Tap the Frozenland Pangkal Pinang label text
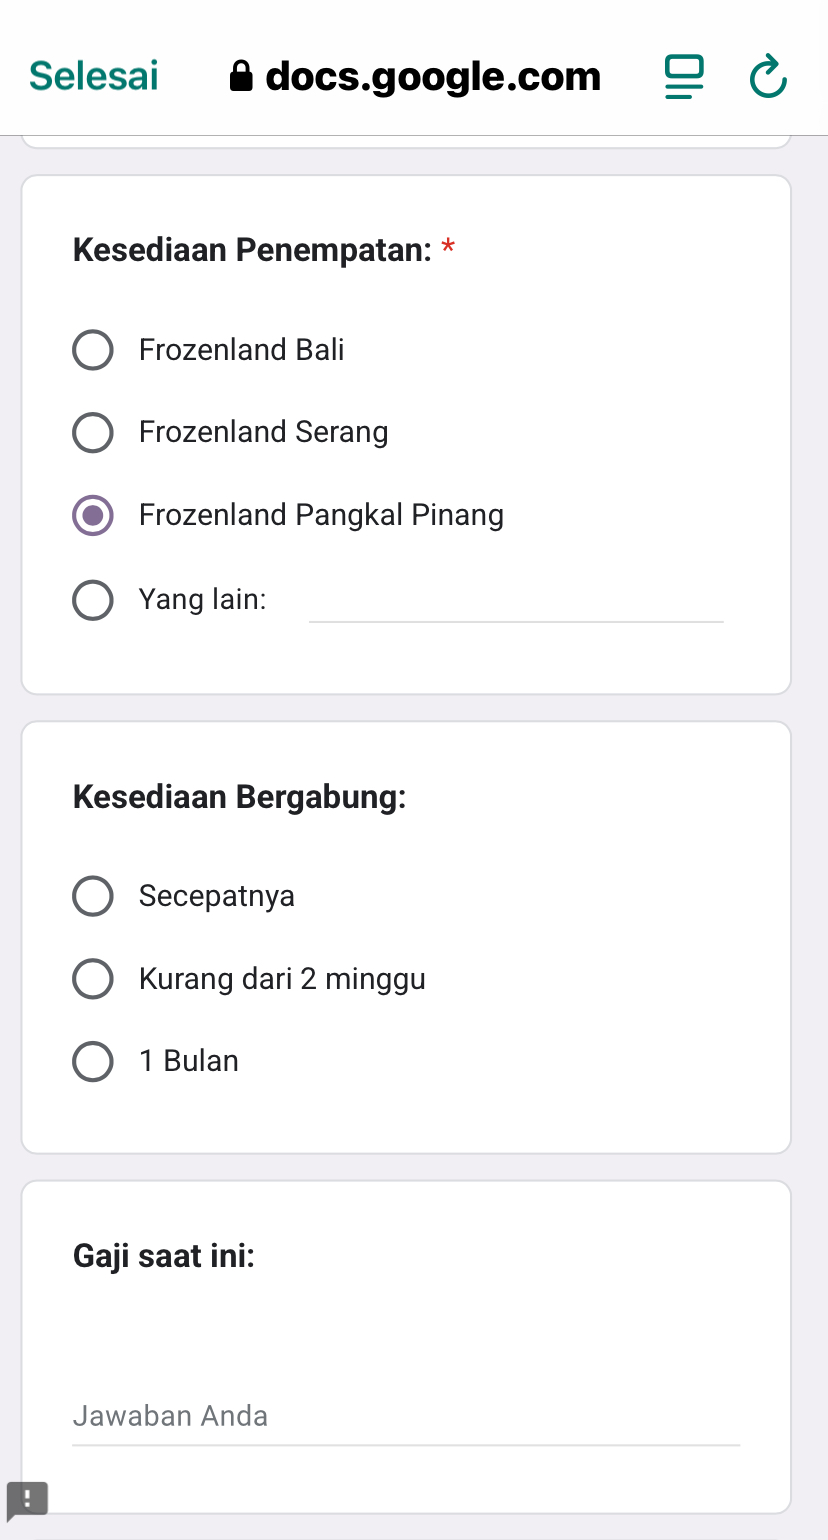This screenshot has height=1540, width=828. tap(321, 516)
